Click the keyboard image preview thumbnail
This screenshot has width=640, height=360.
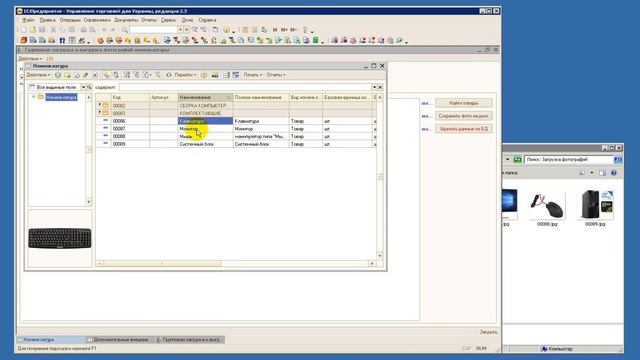(x=60, y=238)
